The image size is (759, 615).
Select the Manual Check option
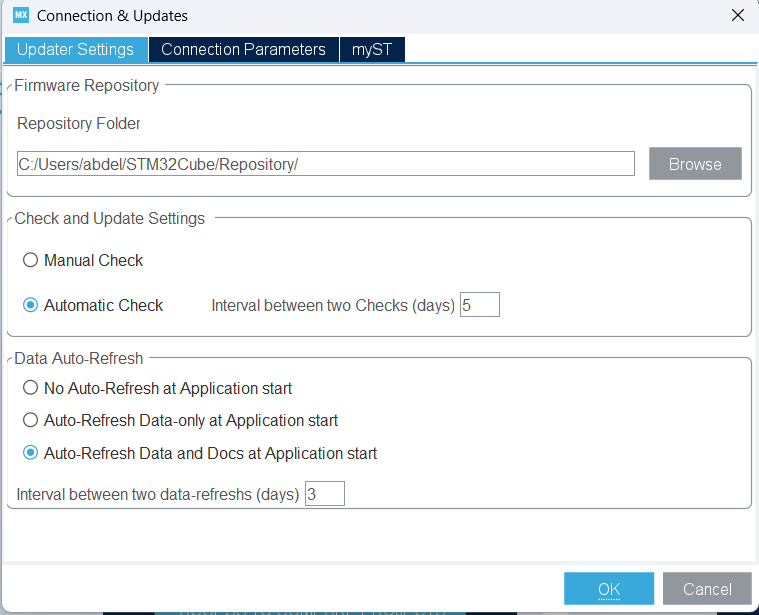click(x=31, y=260)
